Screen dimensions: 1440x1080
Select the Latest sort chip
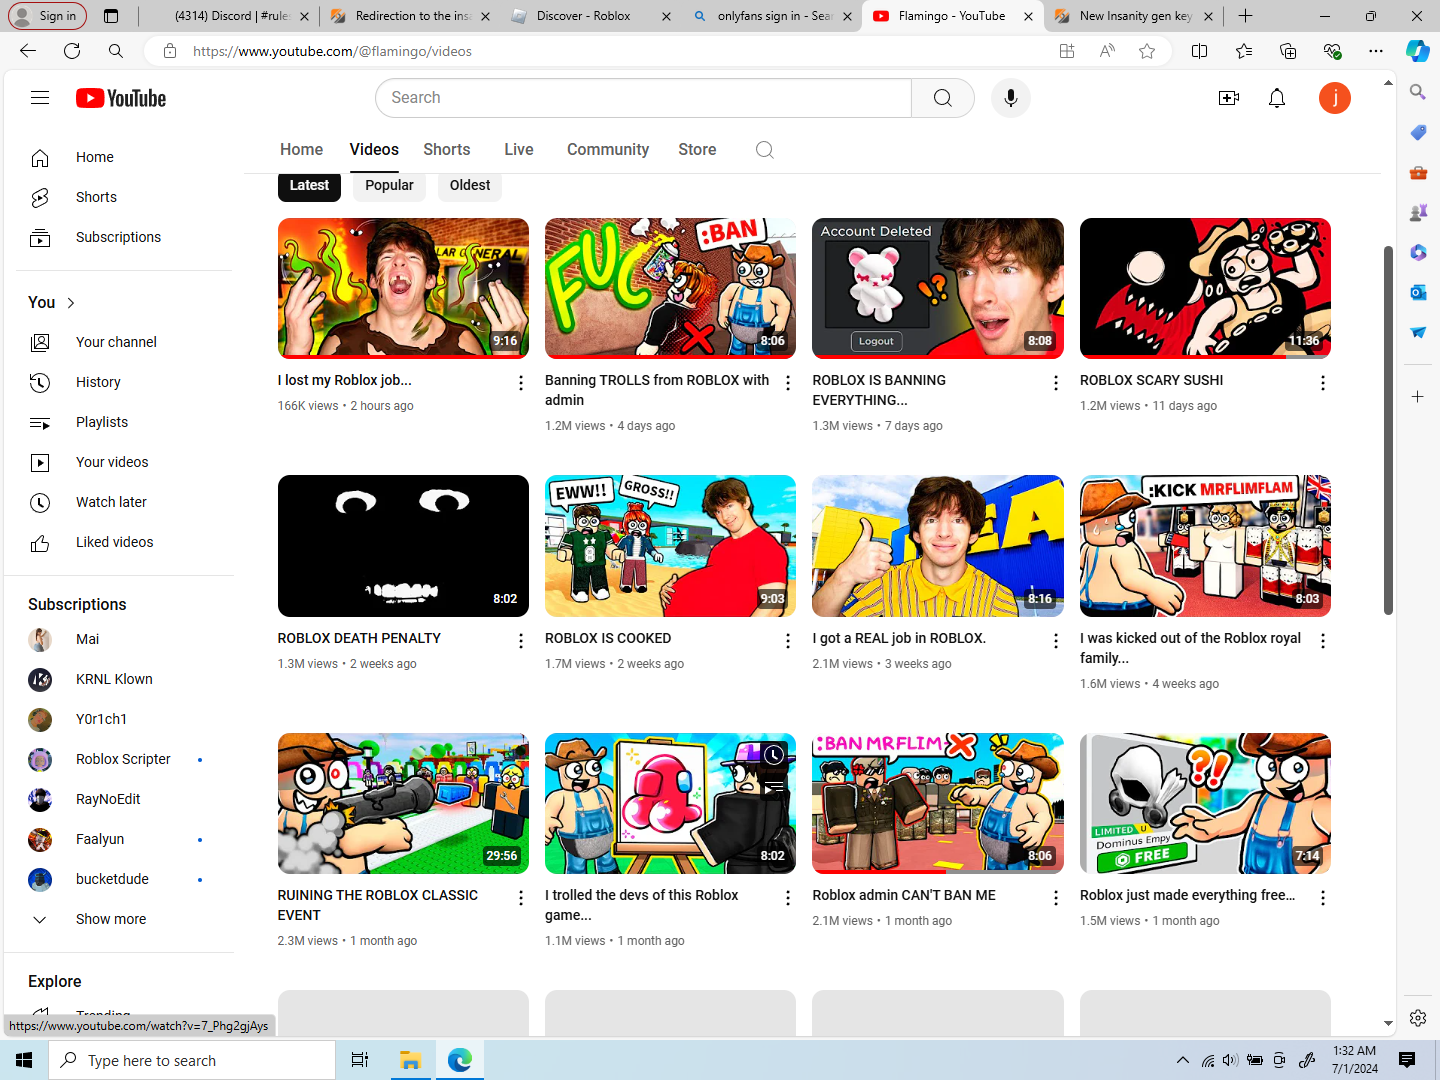[309, 185]
